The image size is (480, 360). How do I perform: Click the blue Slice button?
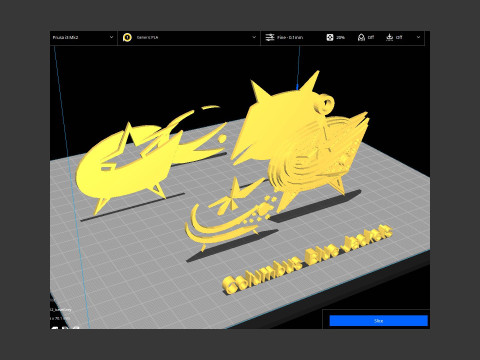coord(378,321)
